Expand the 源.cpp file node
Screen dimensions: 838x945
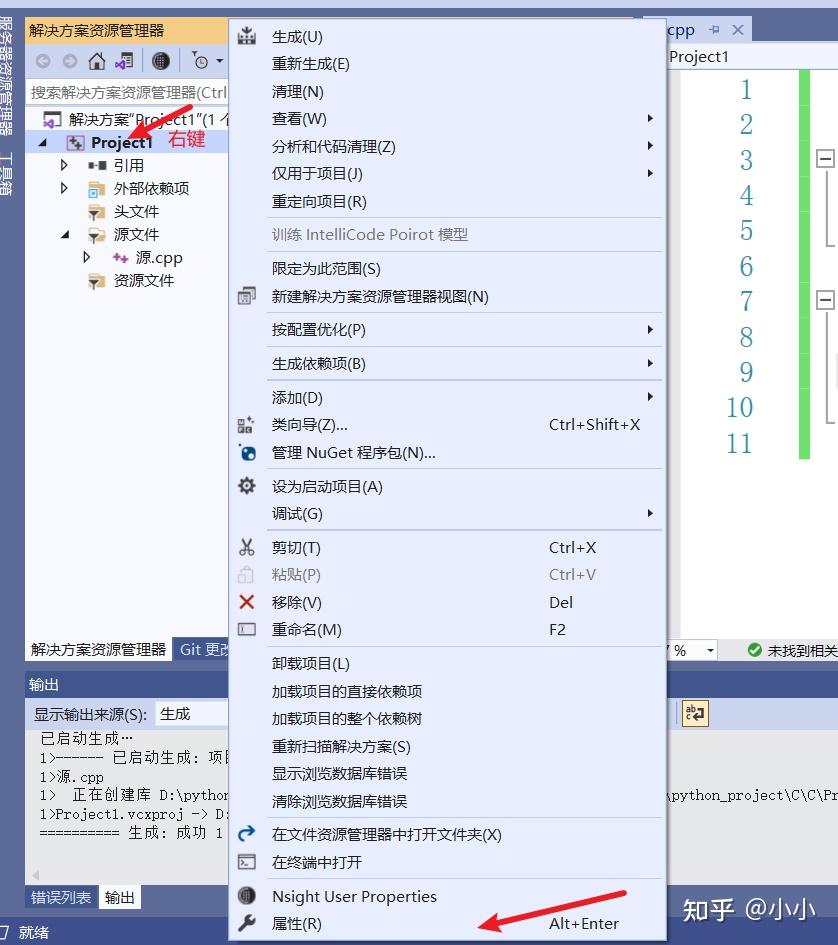click(x=86, y=257)
